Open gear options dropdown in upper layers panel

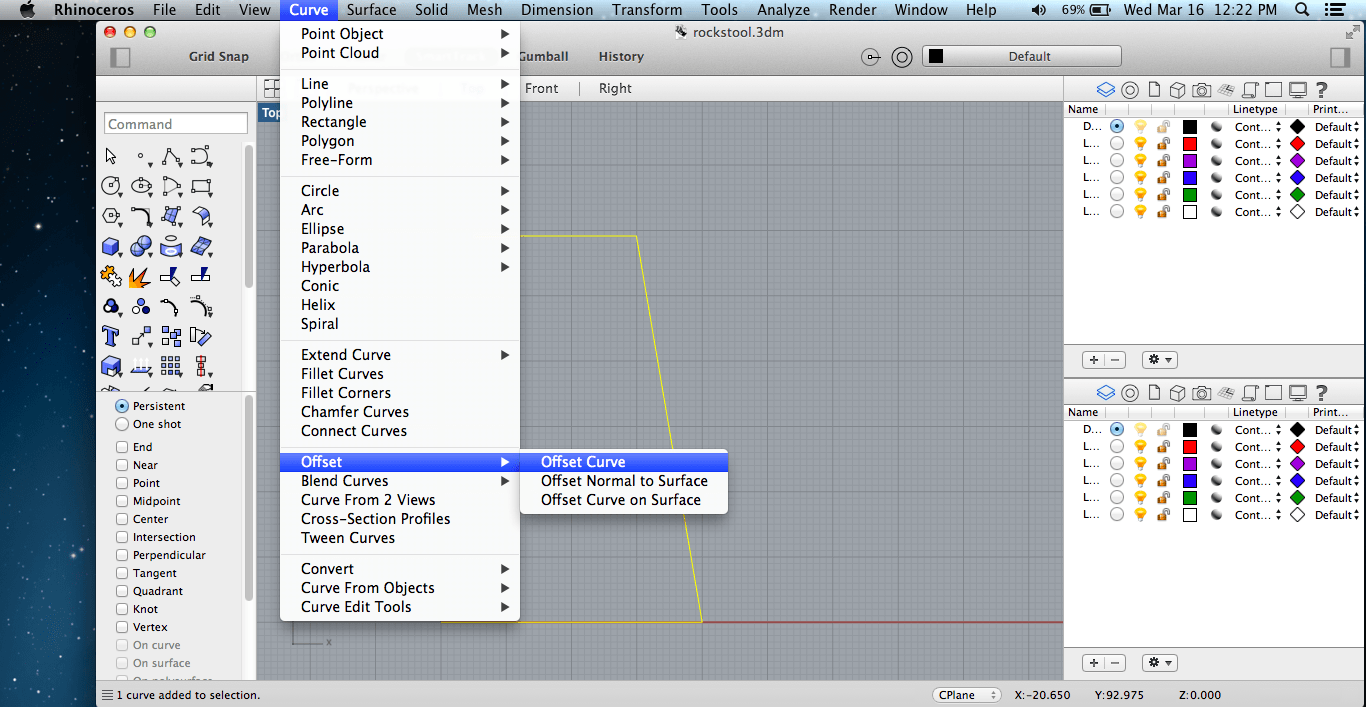[x=1161, y=360]
